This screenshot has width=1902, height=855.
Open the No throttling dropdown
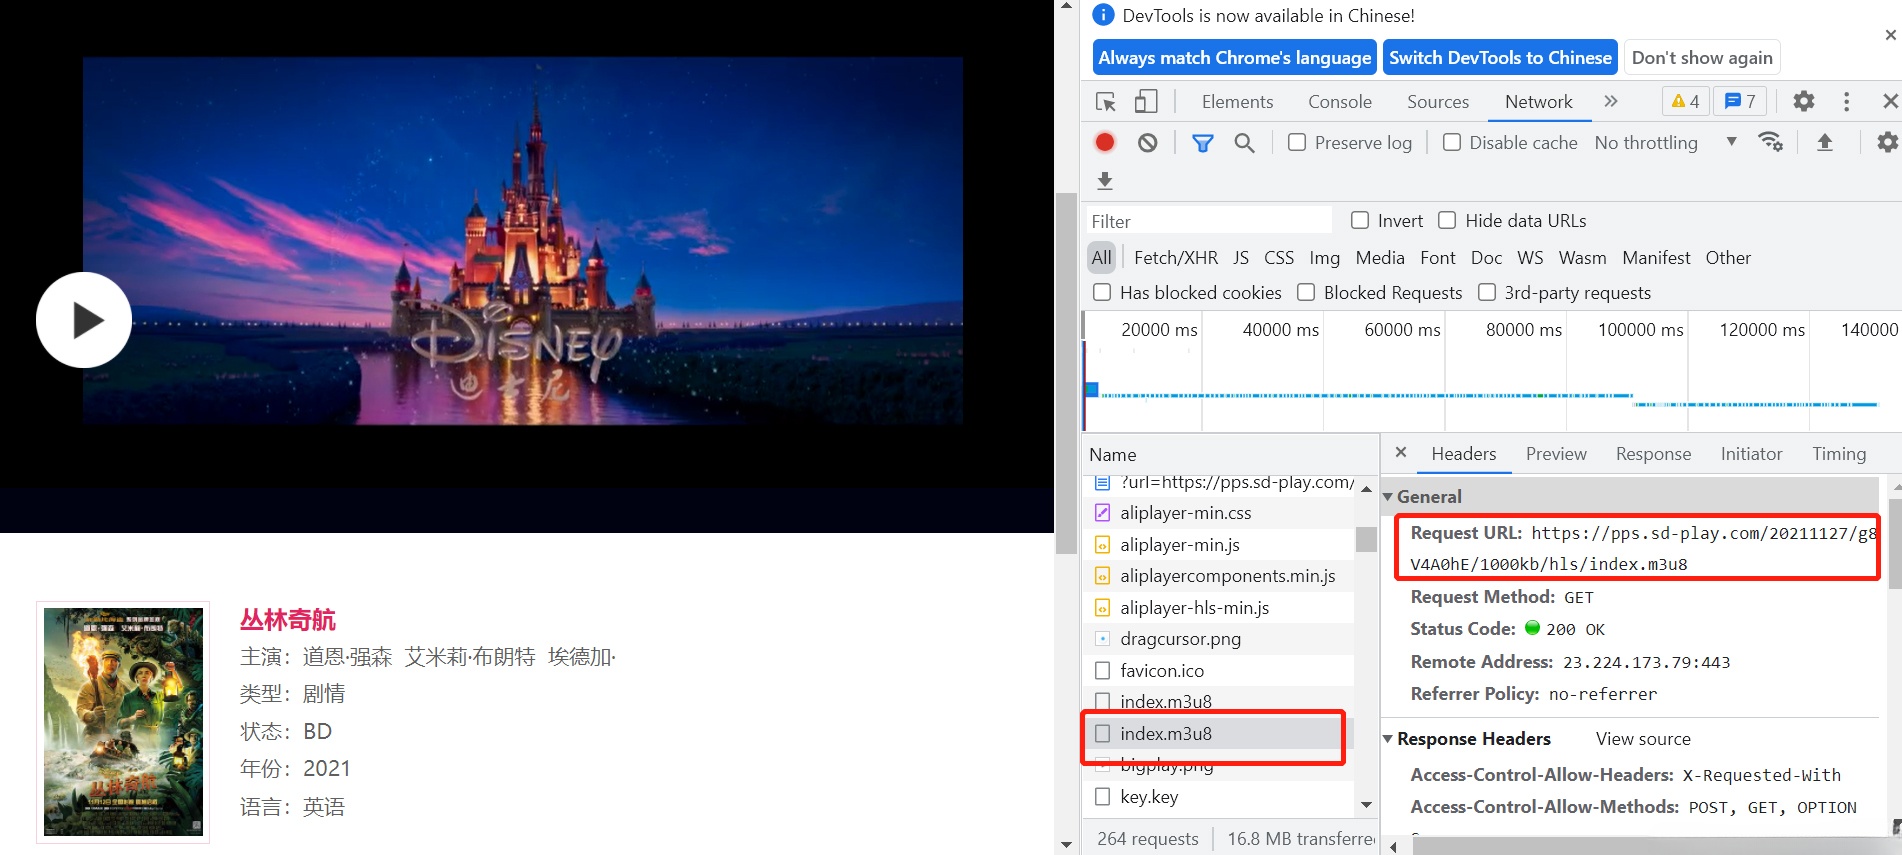coord(1665,143)
